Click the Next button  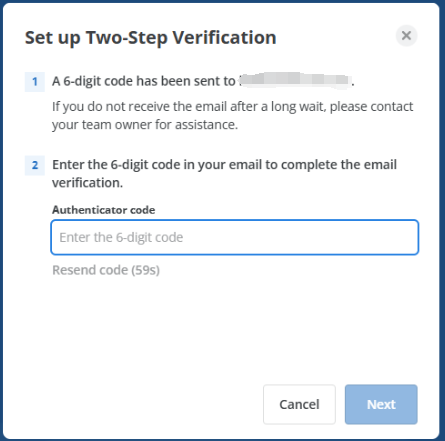coord(381,404)
